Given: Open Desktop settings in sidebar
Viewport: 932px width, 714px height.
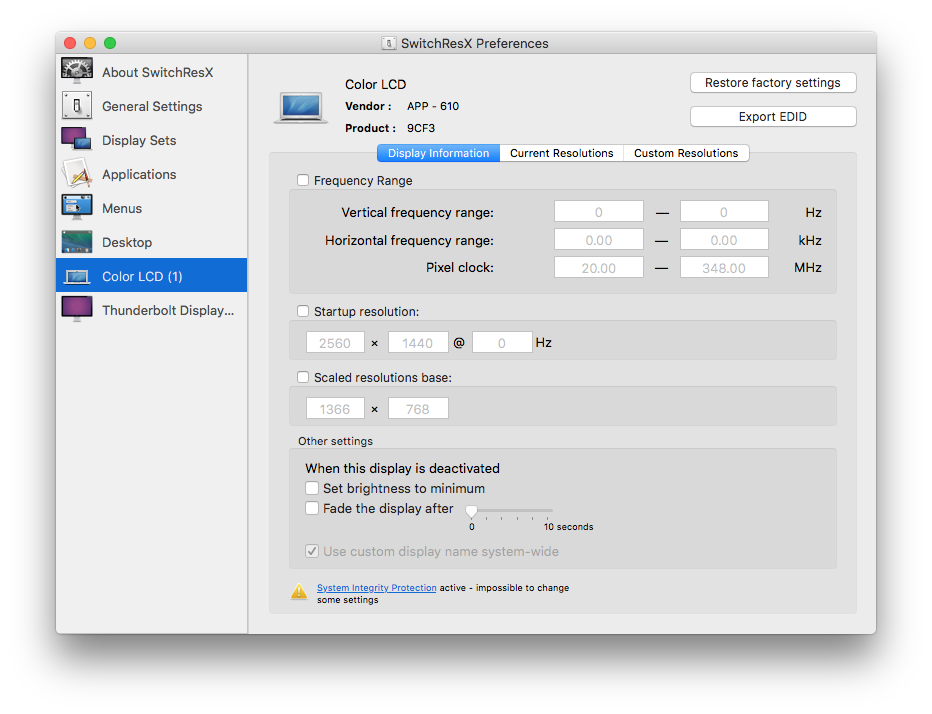Looking at the screenshot, I should tap(152, 242).
